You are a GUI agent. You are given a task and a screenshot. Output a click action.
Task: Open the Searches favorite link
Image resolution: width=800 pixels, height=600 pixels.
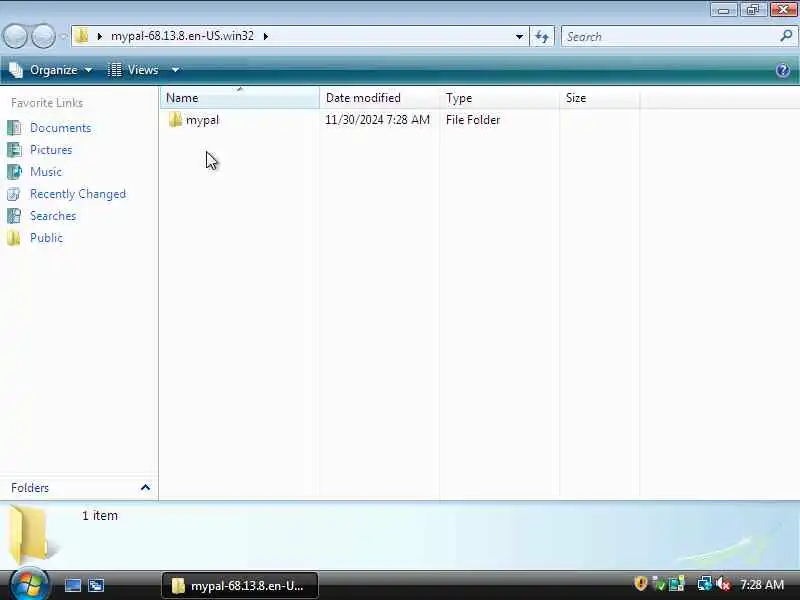click(x=53, y=216)
